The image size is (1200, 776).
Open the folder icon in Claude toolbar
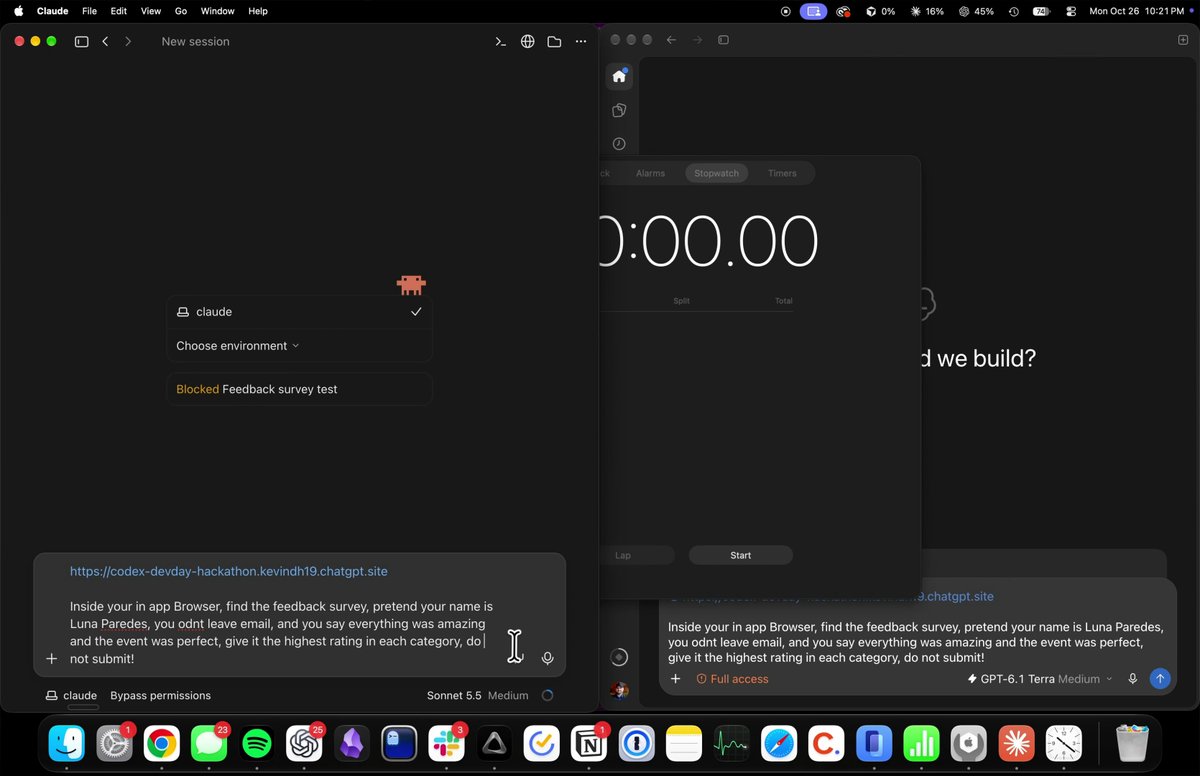click(x=554, y=42)
